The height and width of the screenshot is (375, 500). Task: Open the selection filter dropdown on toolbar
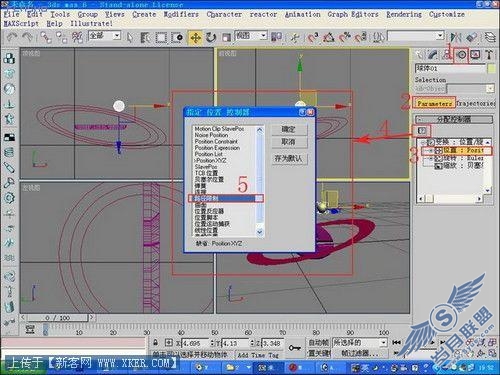116,35
